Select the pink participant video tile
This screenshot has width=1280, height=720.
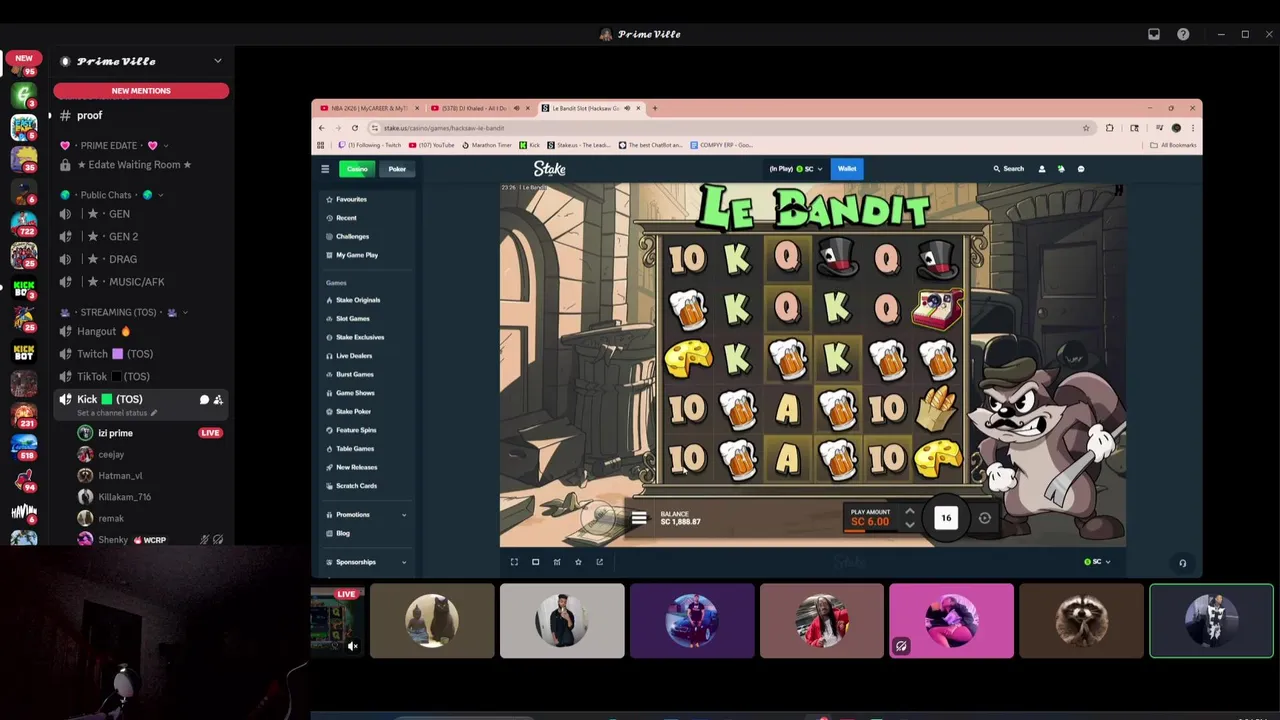[x=951, y=621]
